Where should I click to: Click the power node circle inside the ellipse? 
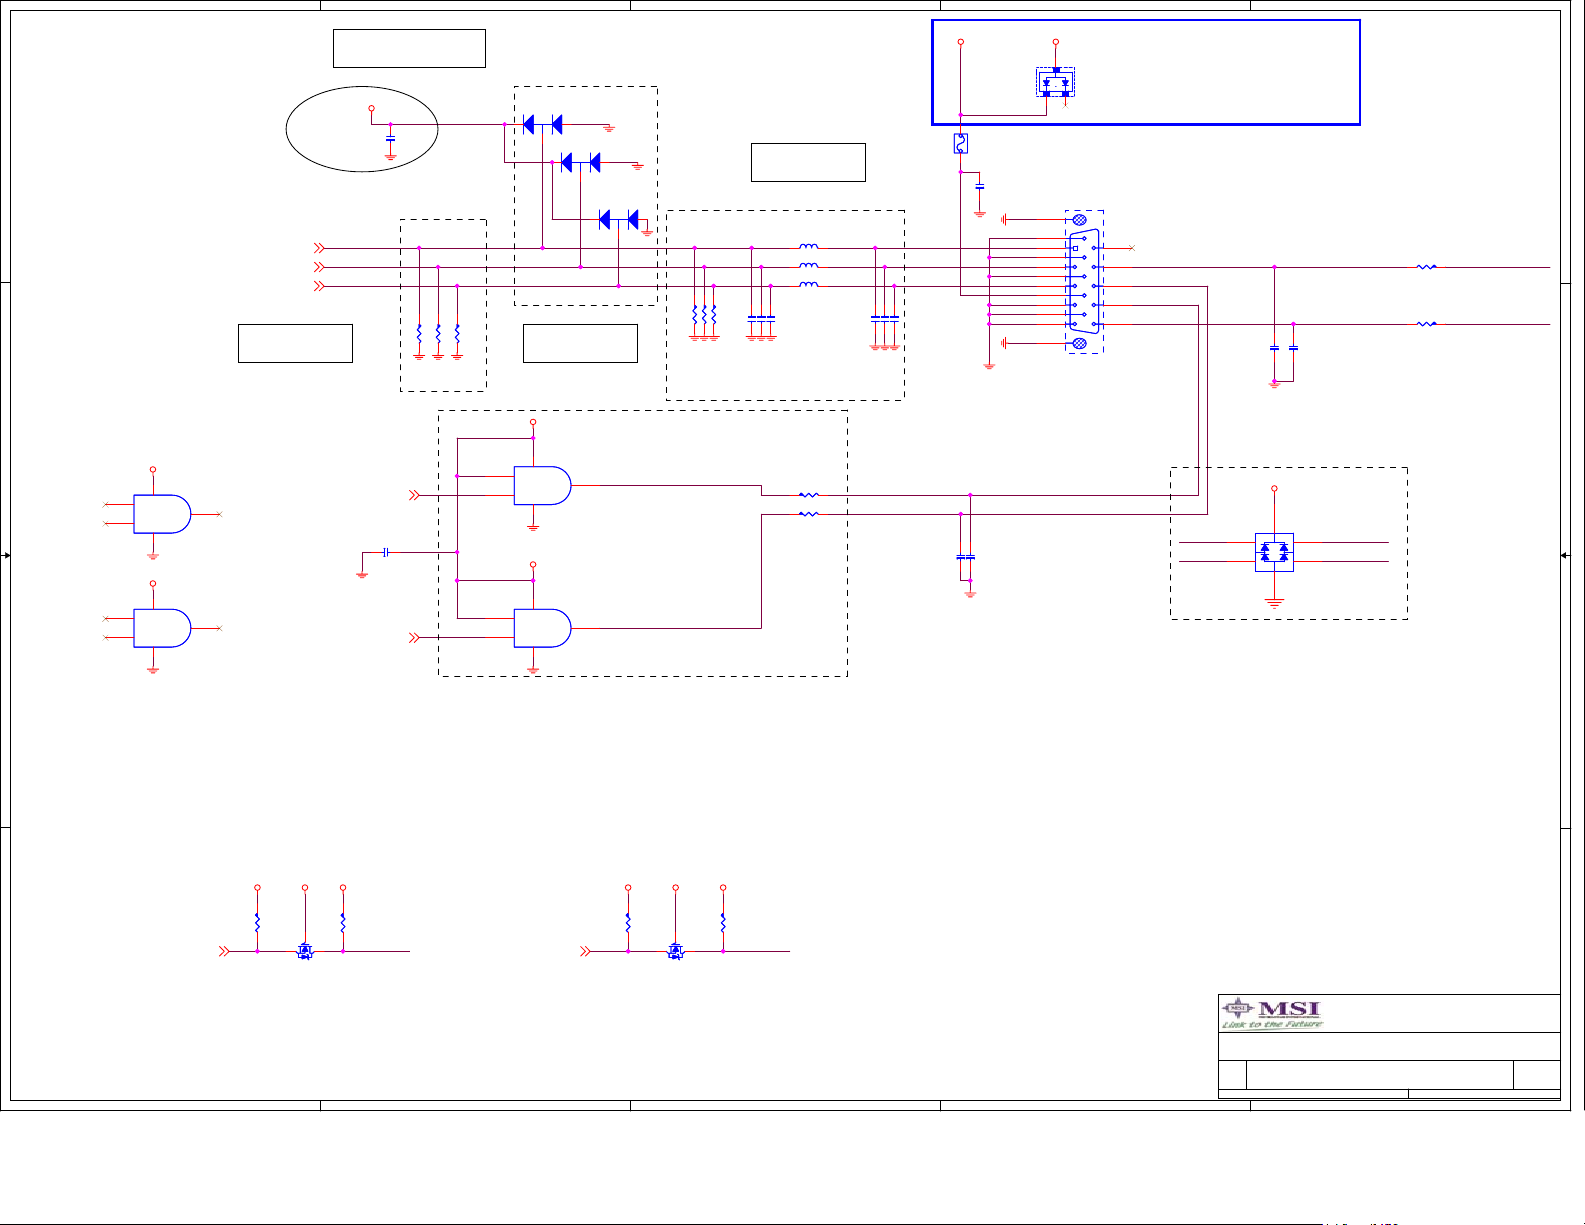pyautogui.click(x=371, y=108)
